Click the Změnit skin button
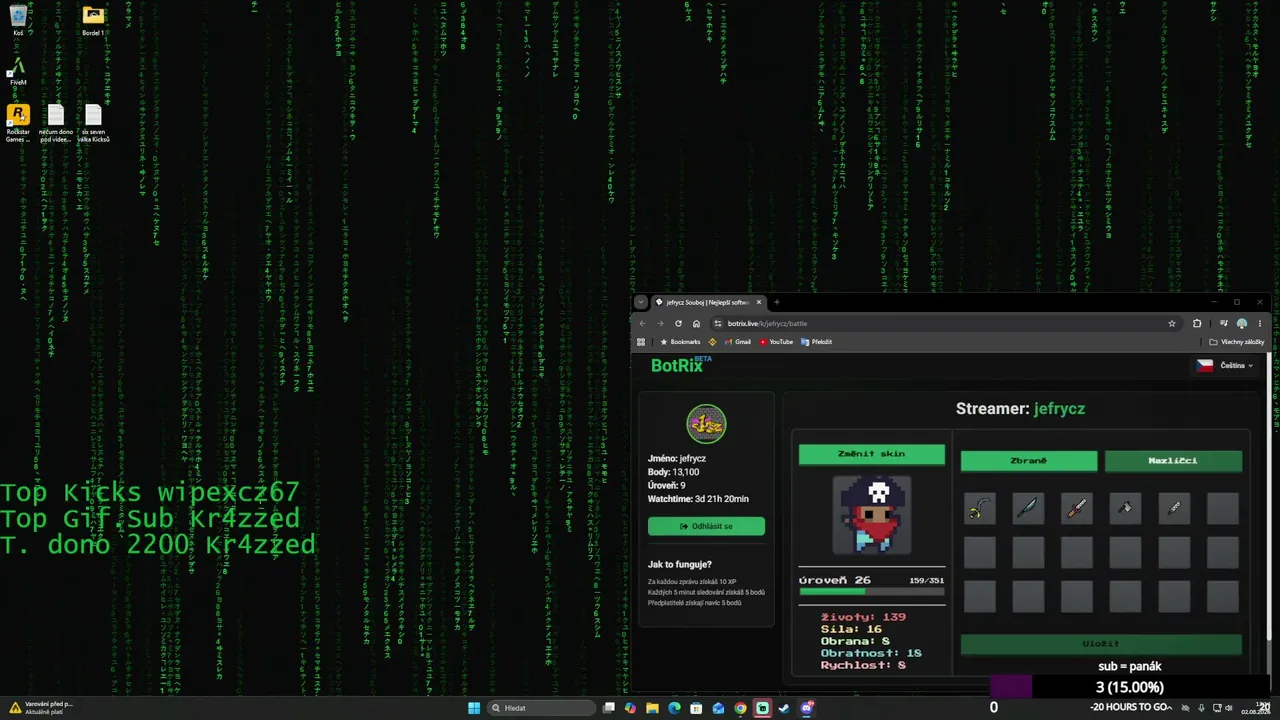Image resolution: width=1280 pixels, height=720 pixels. [871, 454]
